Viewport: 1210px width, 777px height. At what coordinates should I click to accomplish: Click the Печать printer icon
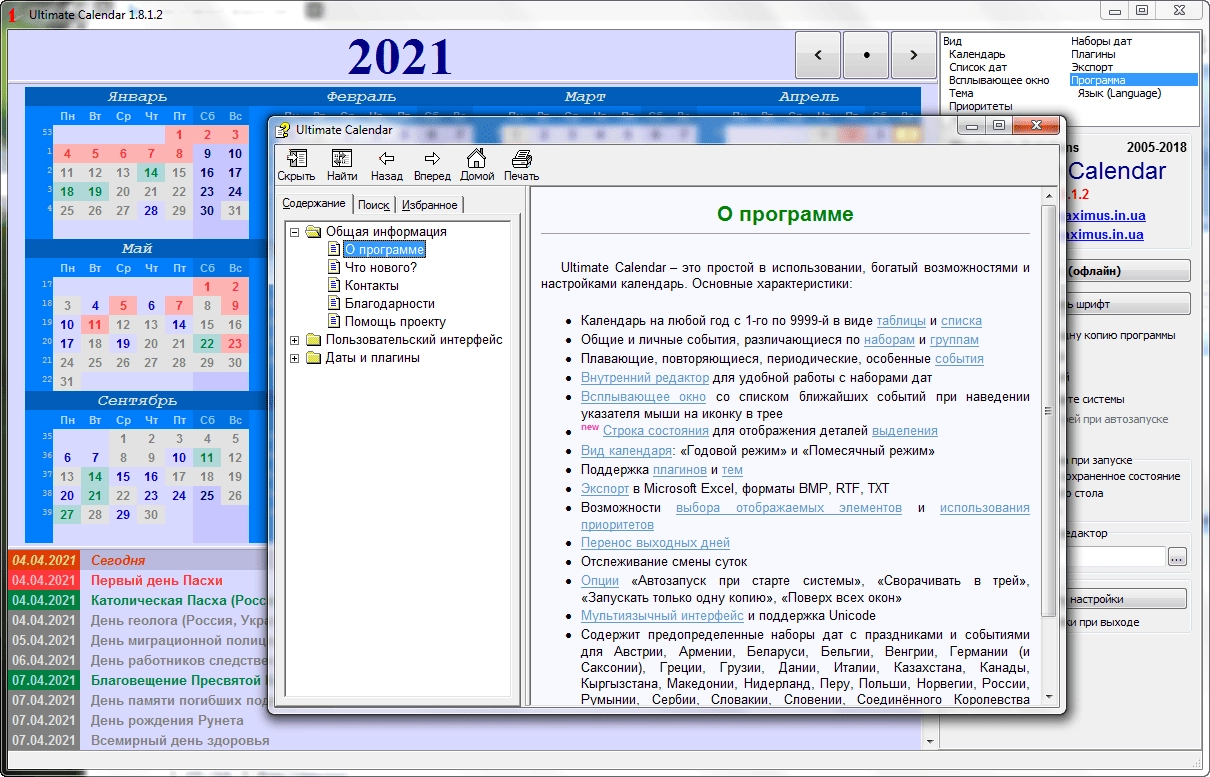pyautogui.click(x=521, y=164)
